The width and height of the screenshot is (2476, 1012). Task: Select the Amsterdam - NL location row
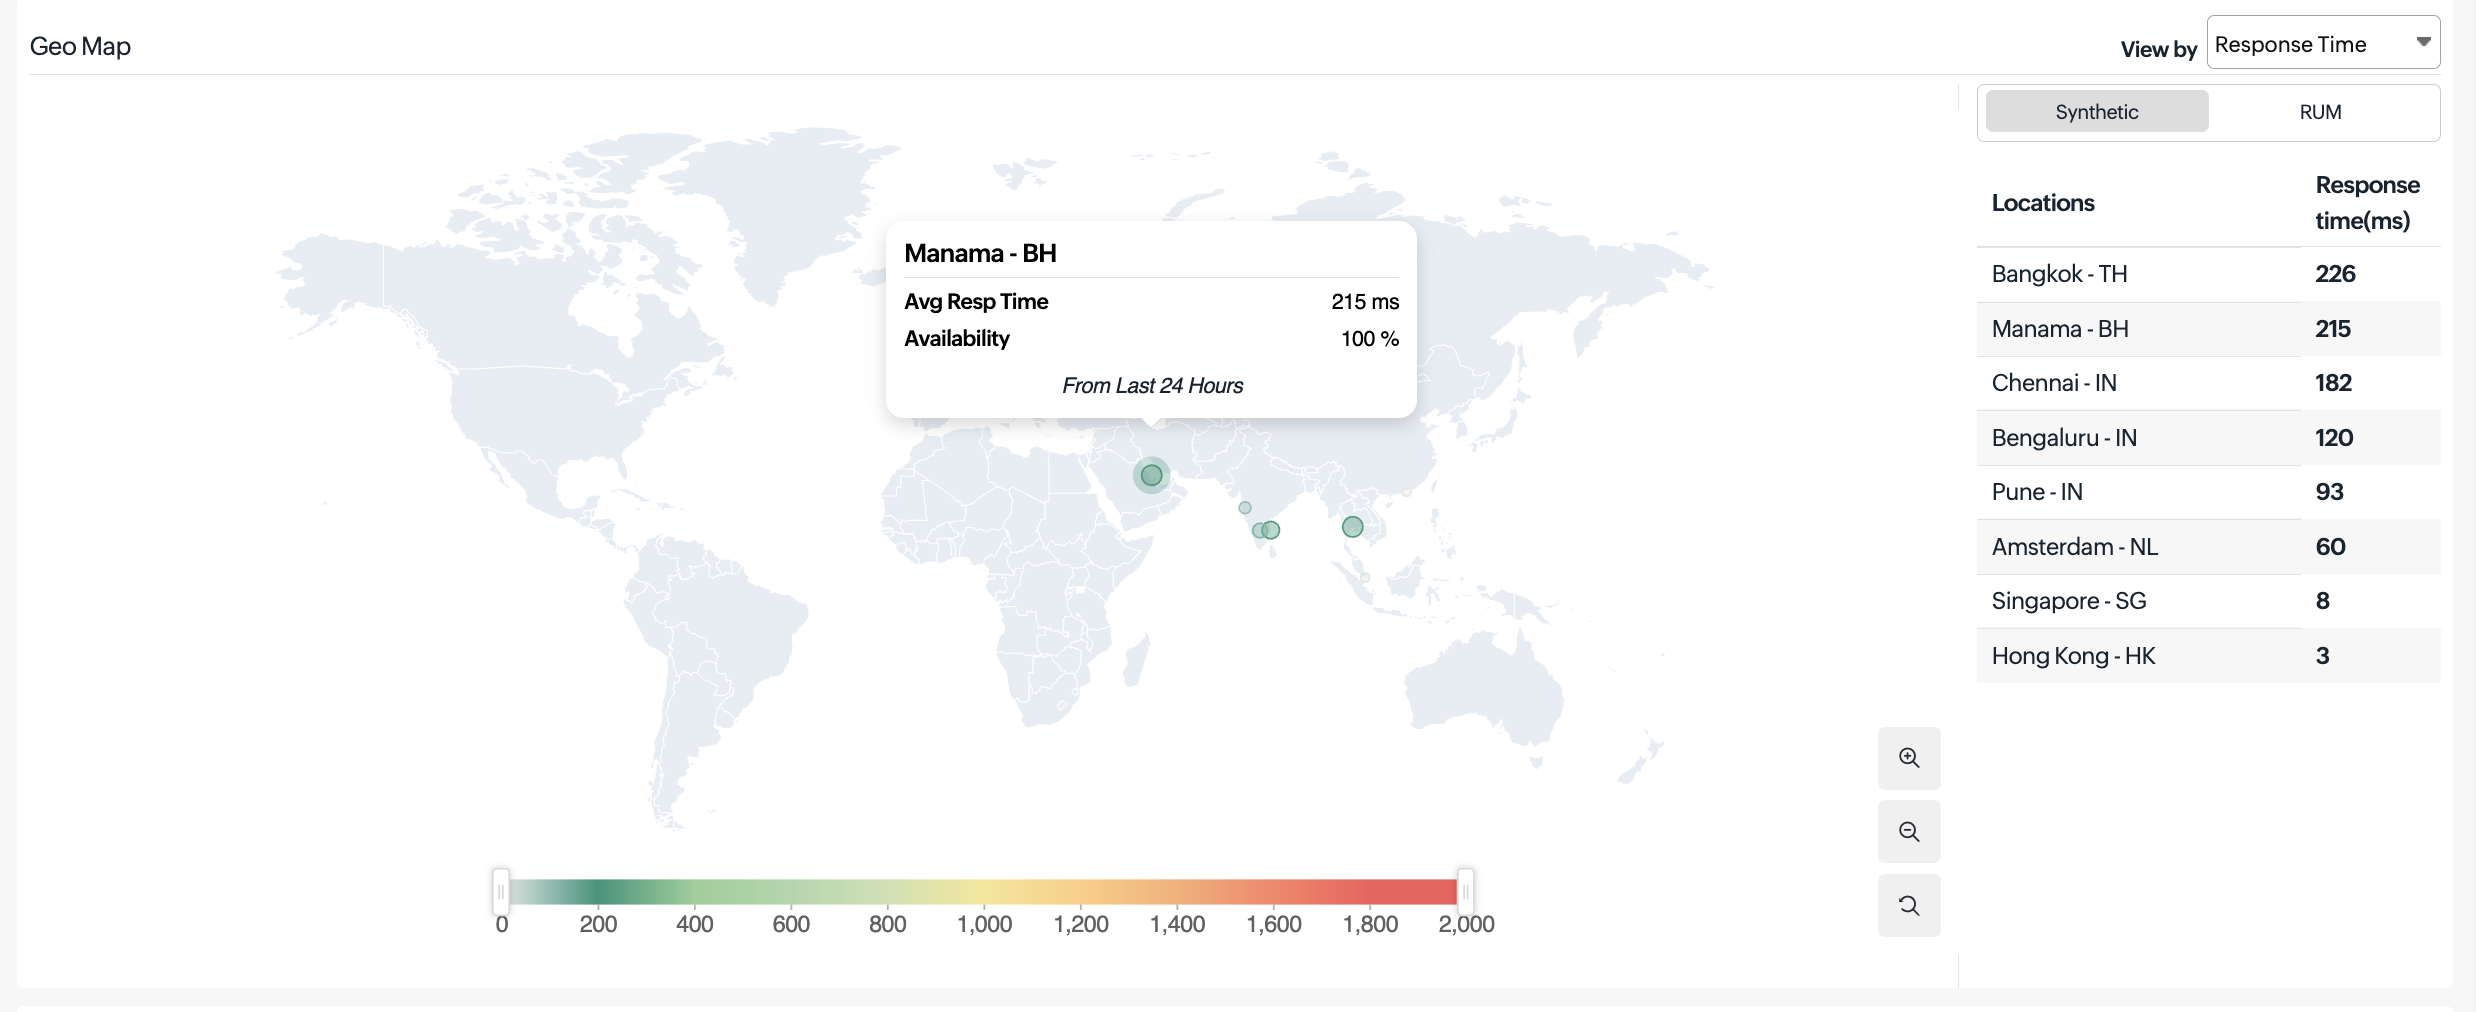coord(2208,547)
